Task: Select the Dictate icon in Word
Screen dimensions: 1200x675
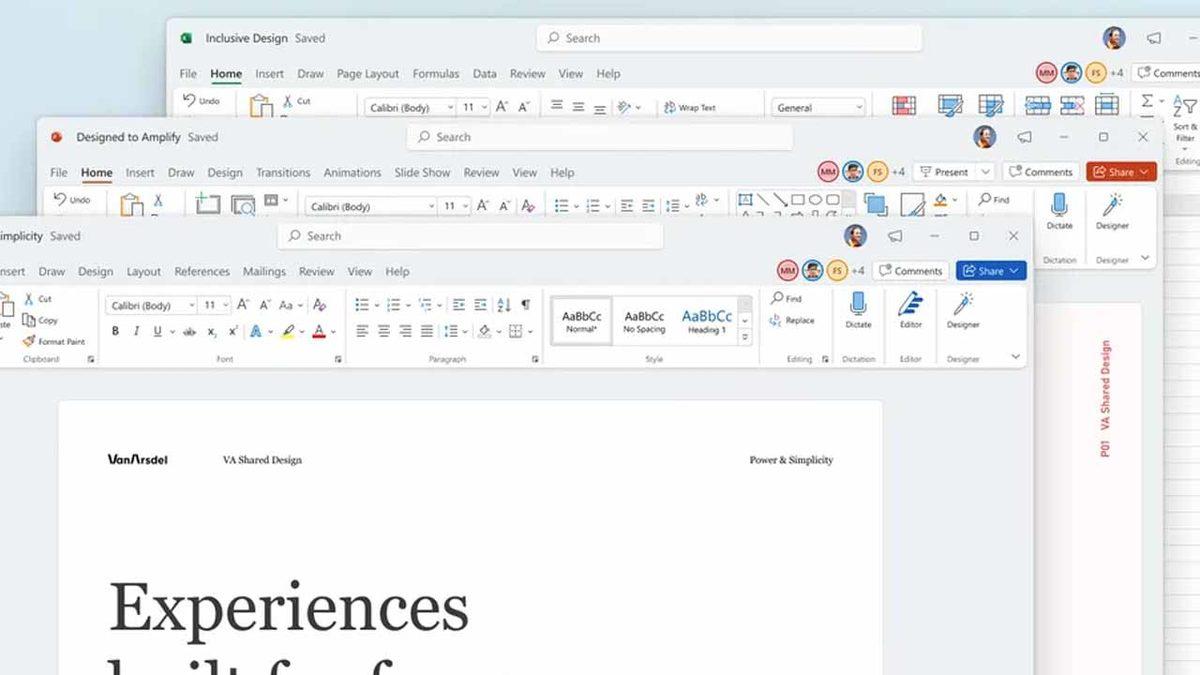Action: coord(858,304)
